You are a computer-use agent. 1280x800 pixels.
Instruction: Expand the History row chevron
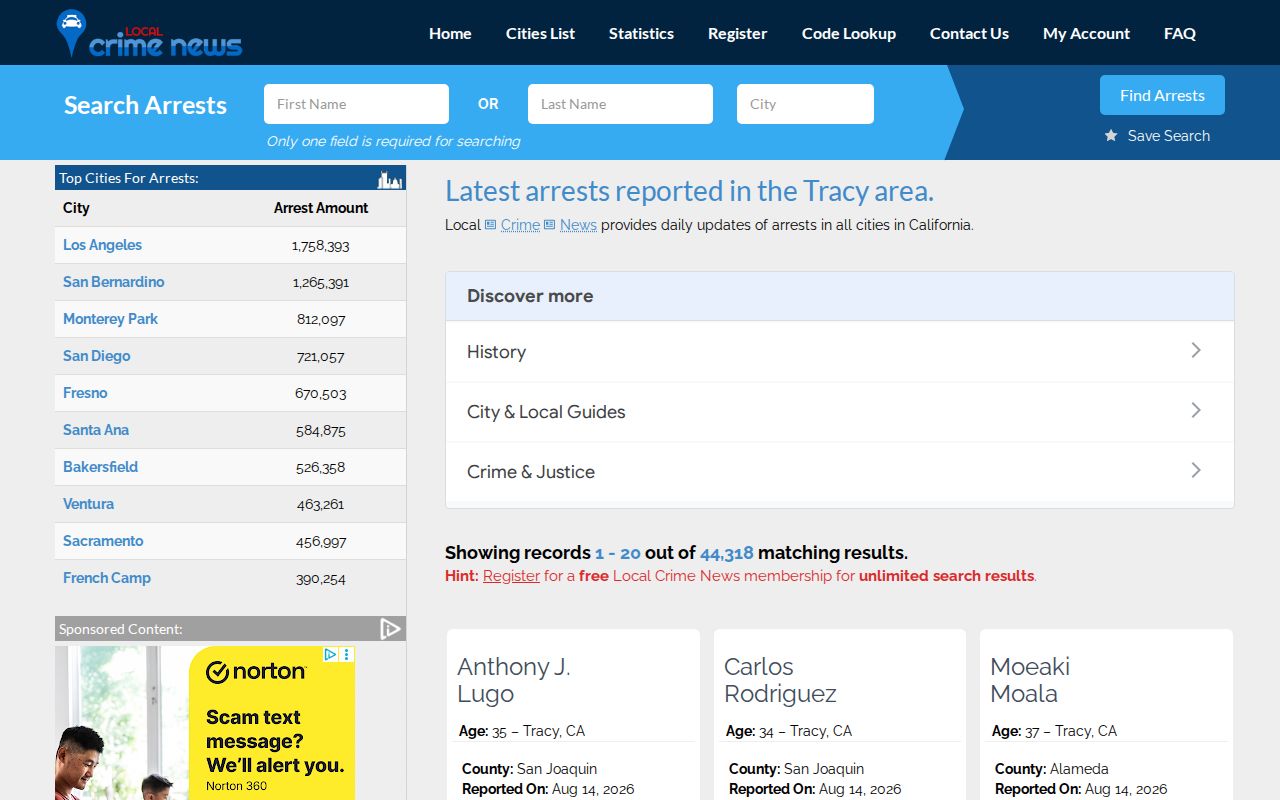tap(1196, 350)
